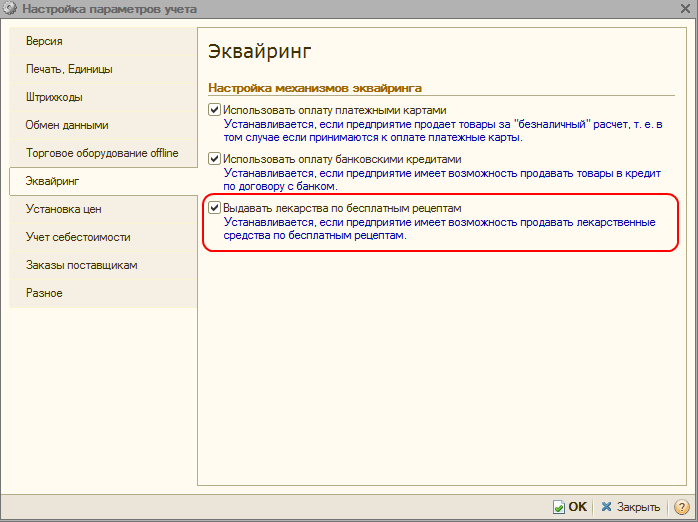
Task: Go to the 'Обмен данными' tab
Action: click(67, 125)
